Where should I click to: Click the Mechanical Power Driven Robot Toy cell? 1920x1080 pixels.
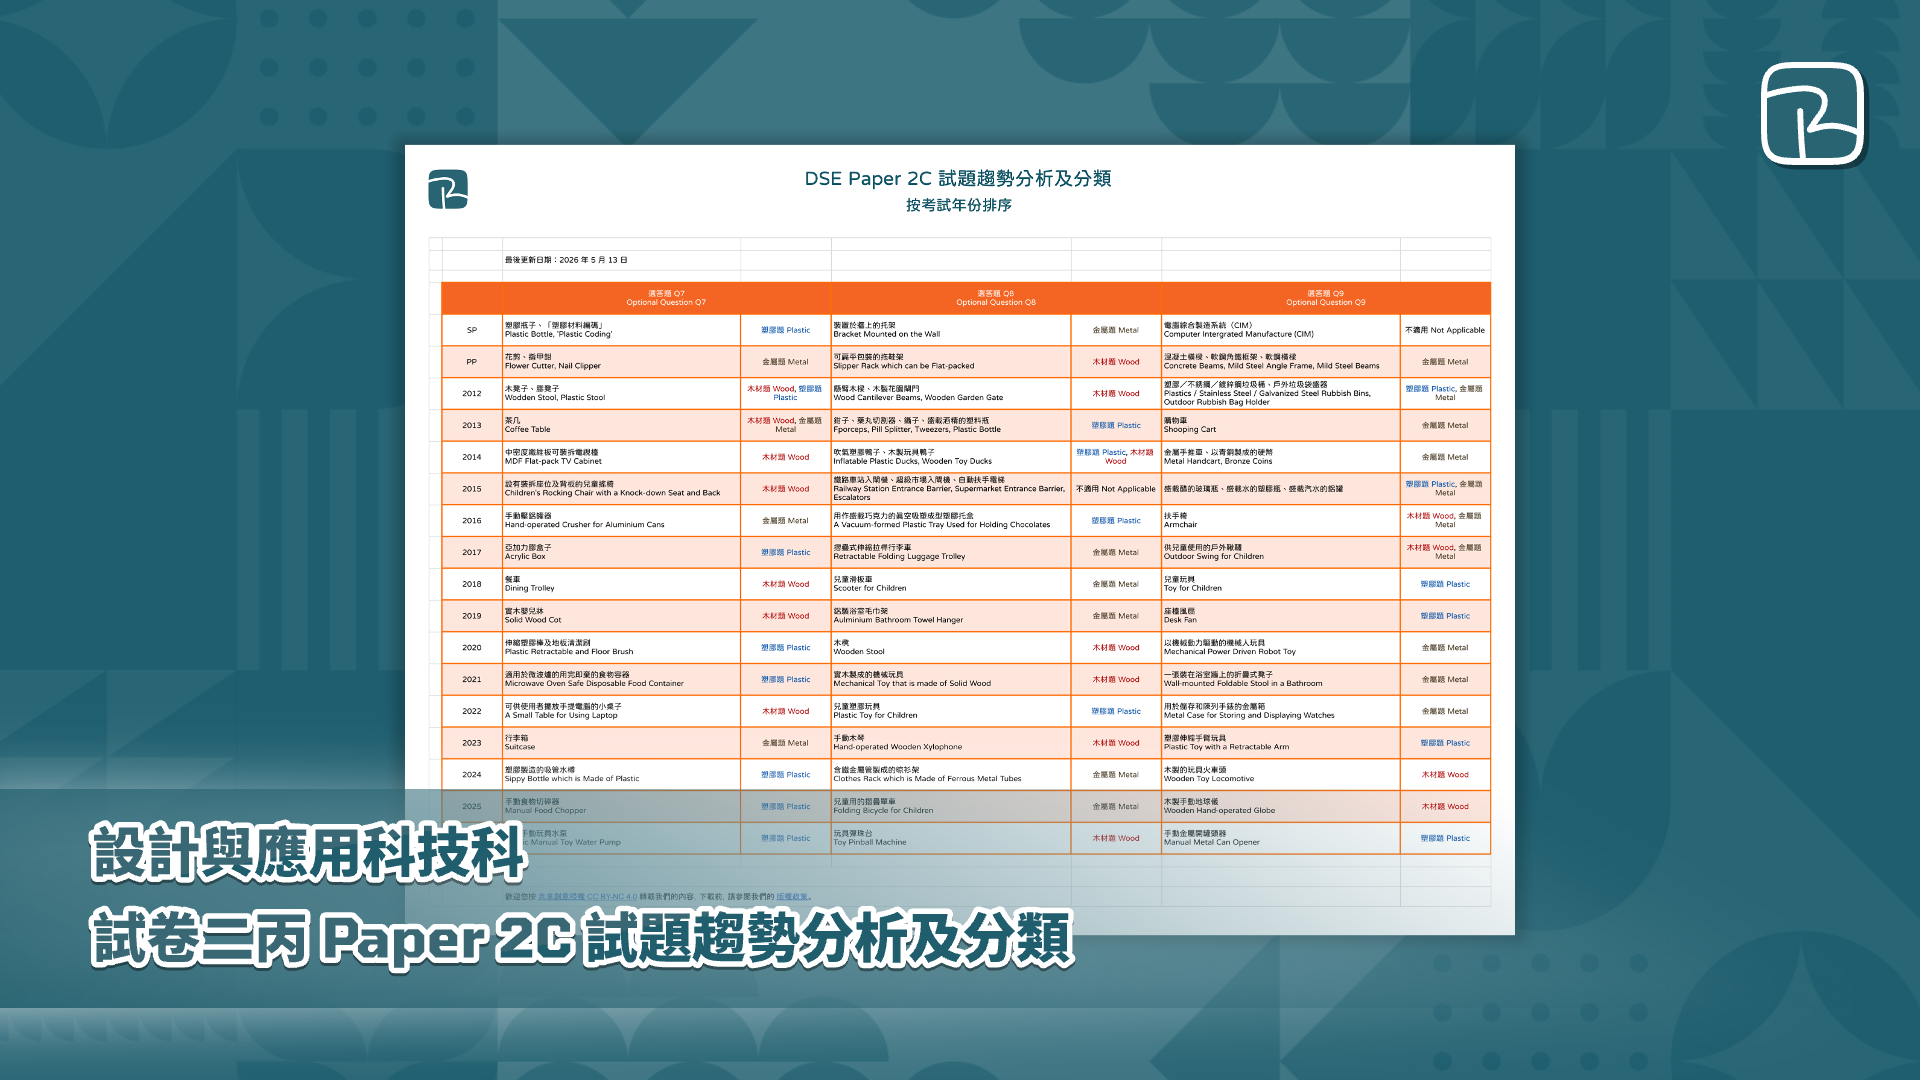coord(1281,647)
